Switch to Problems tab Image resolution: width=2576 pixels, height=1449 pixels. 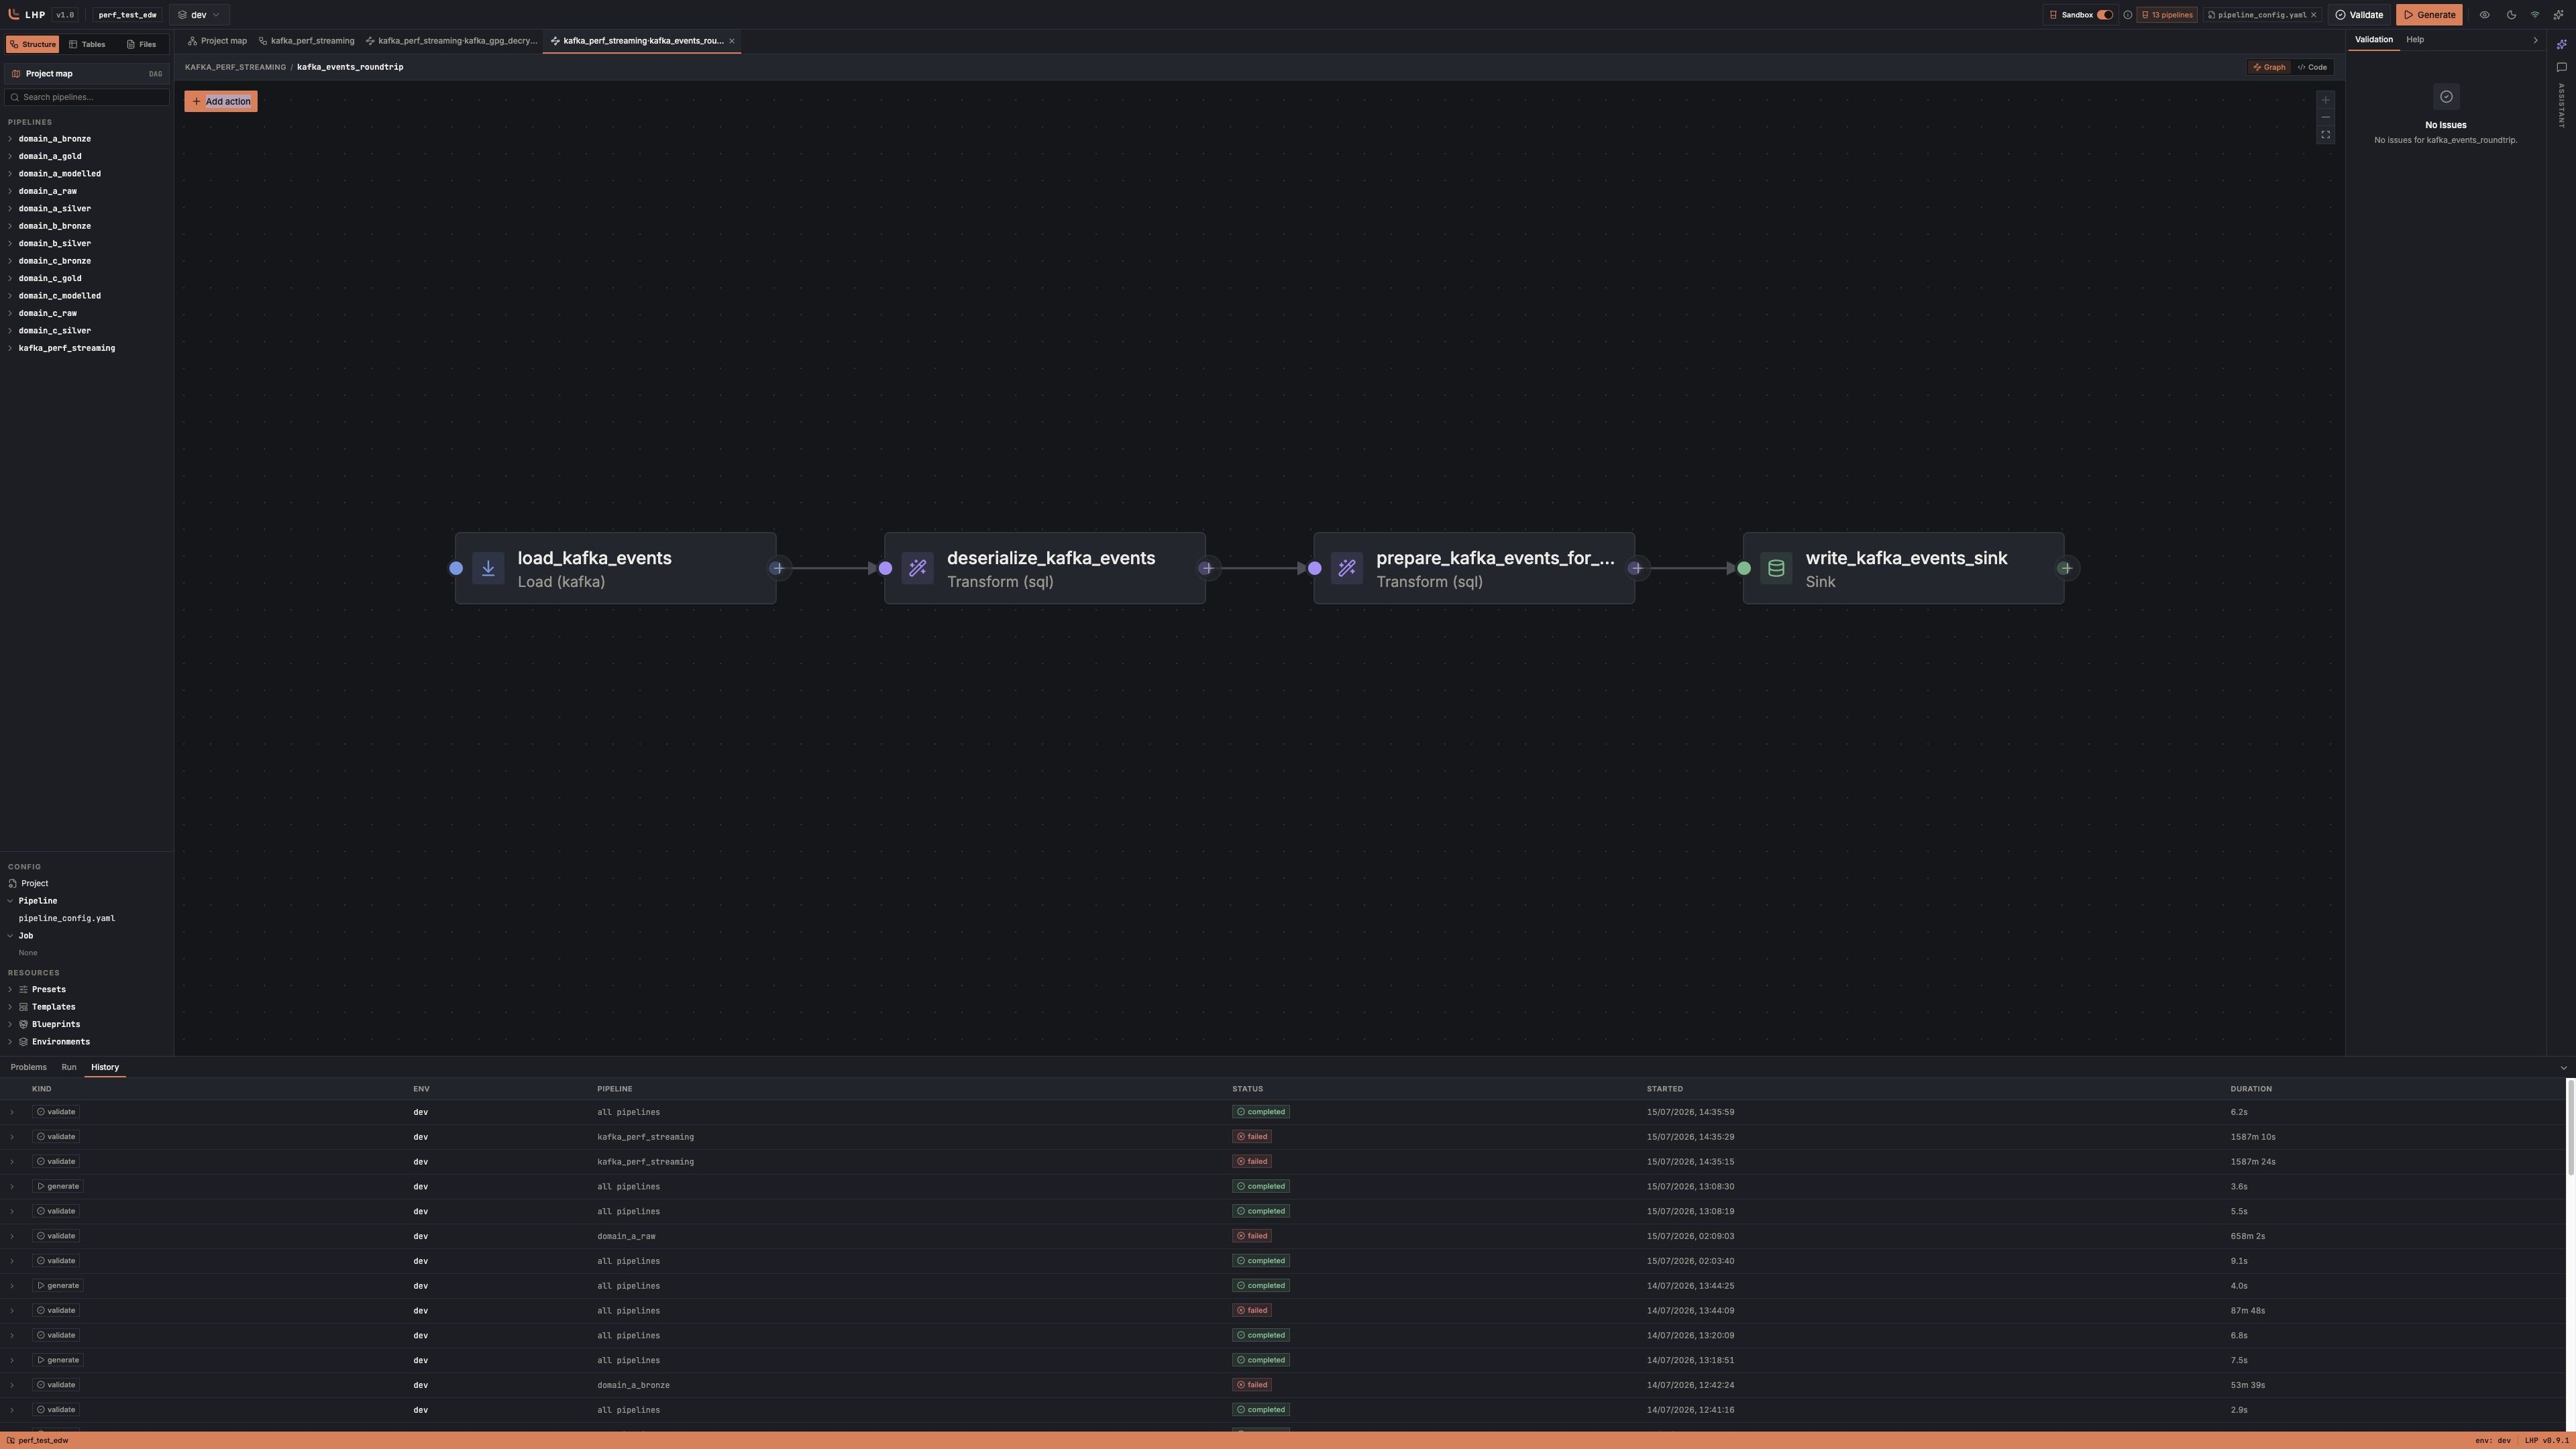point(29,1067)
